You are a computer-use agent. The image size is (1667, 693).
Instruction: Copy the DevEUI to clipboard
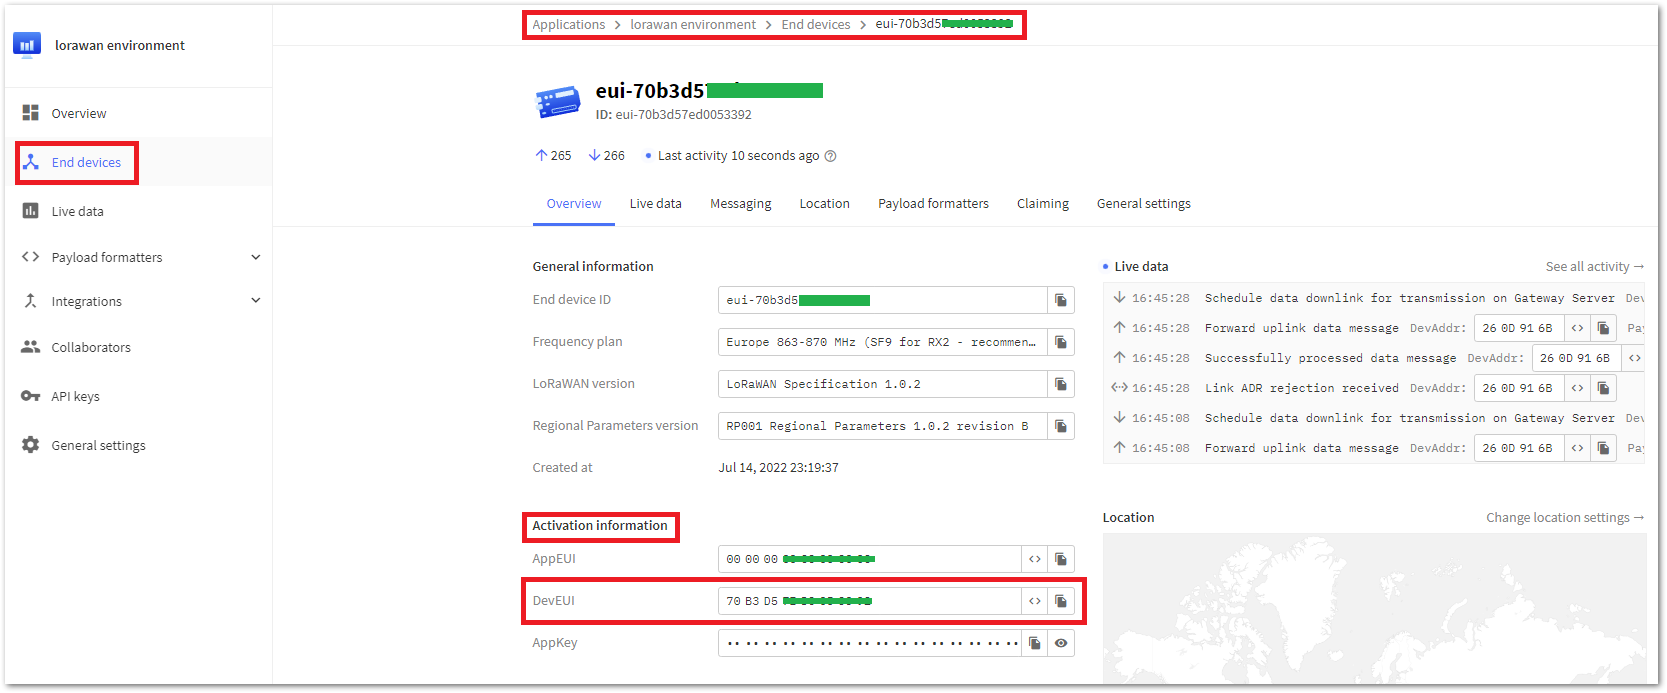pyautogui.click(x=1061, y=601)
